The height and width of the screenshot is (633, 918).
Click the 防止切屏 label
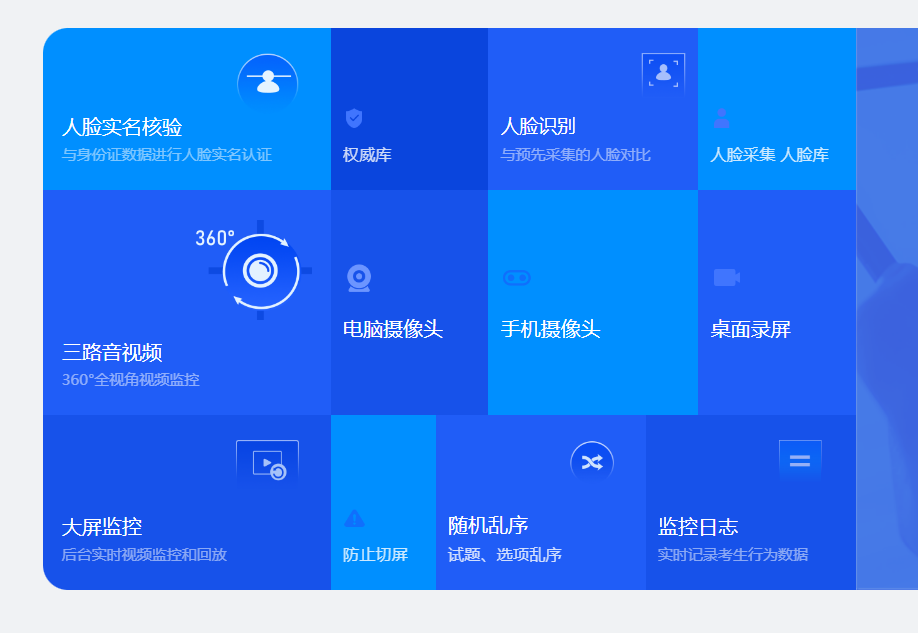[x=375, y=555]
